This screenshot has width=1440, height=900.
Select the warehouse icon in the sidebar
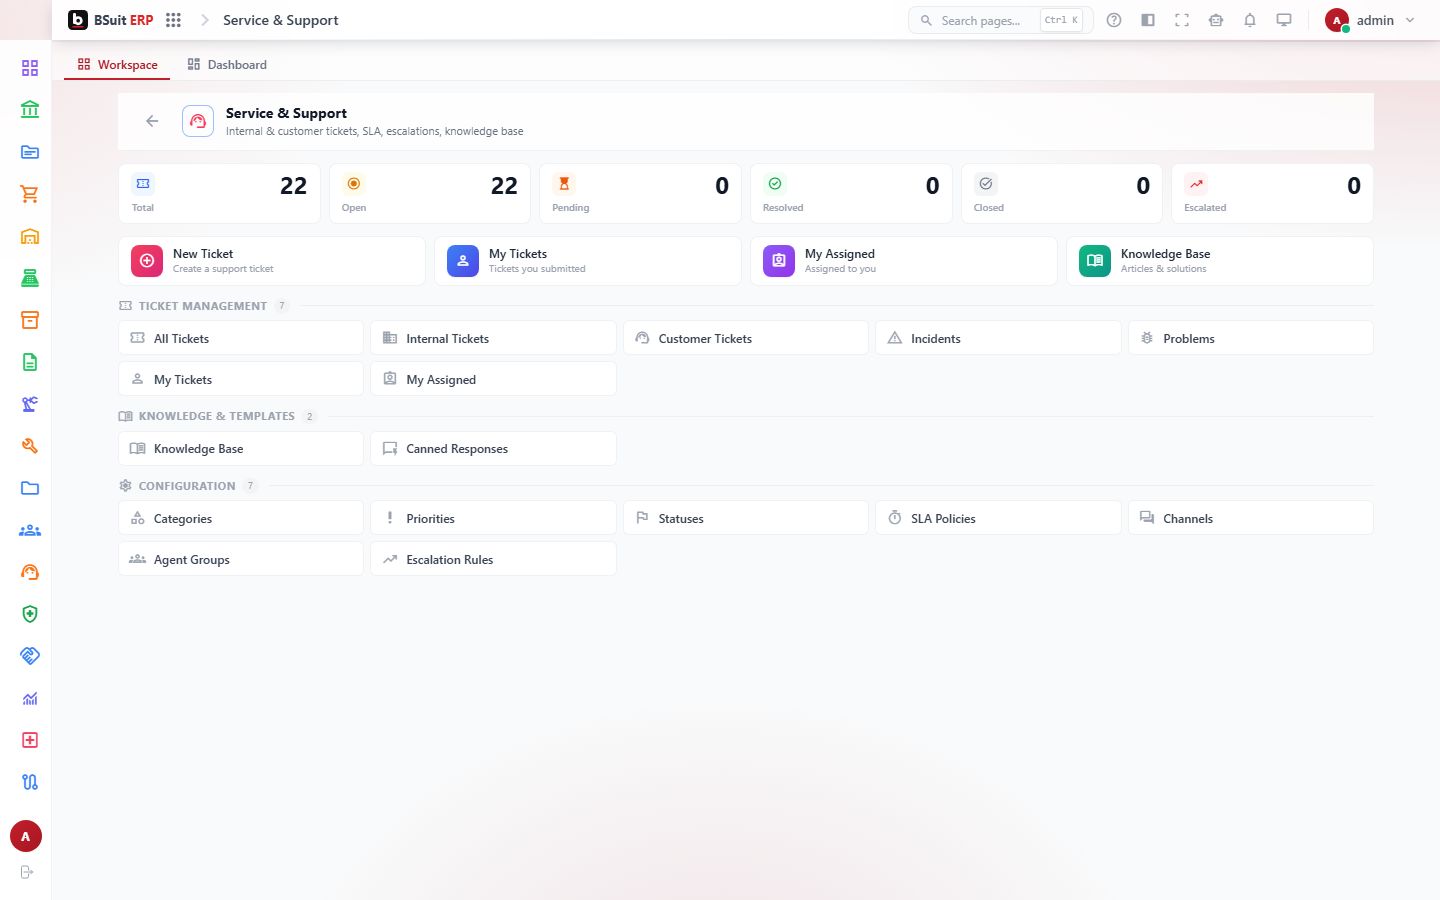tap(30, 236)
